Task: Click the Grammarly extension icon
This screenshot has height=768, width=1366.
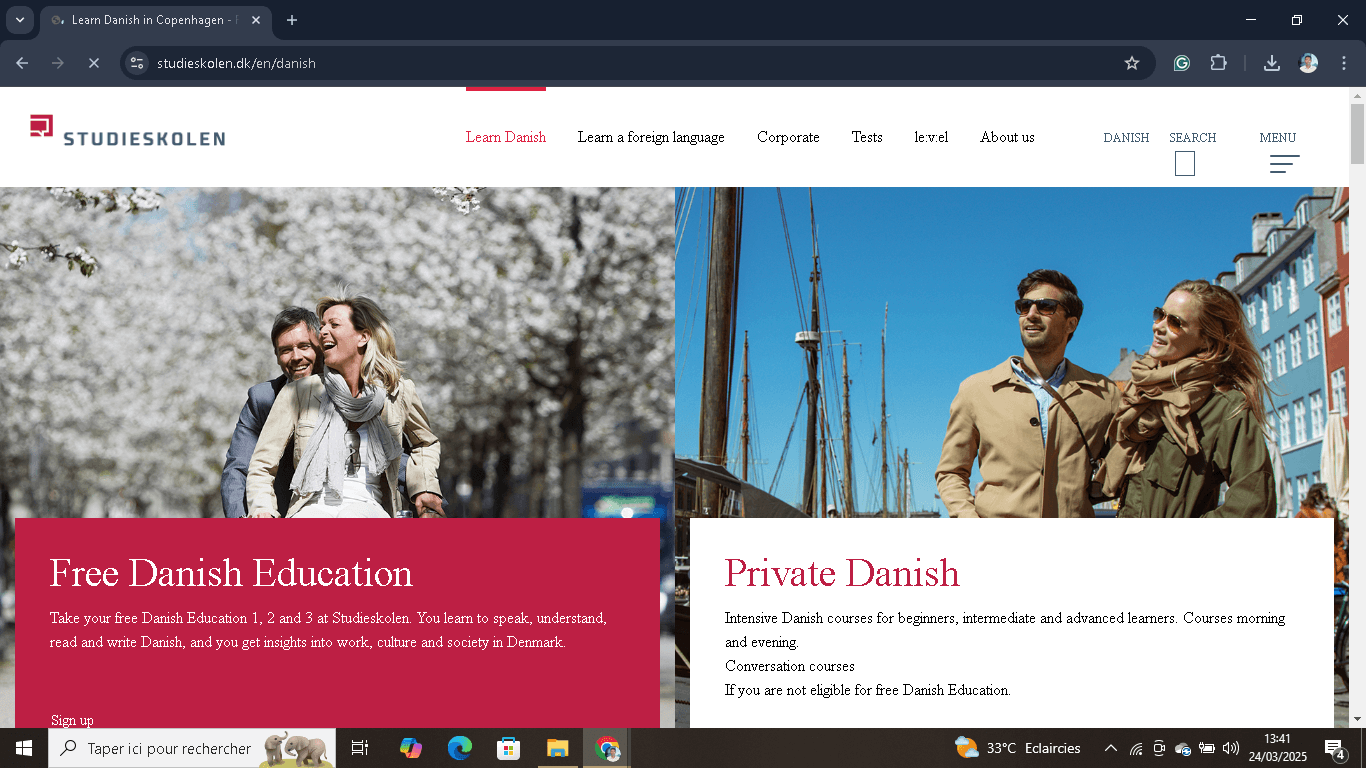Action: click(1181, 62)
